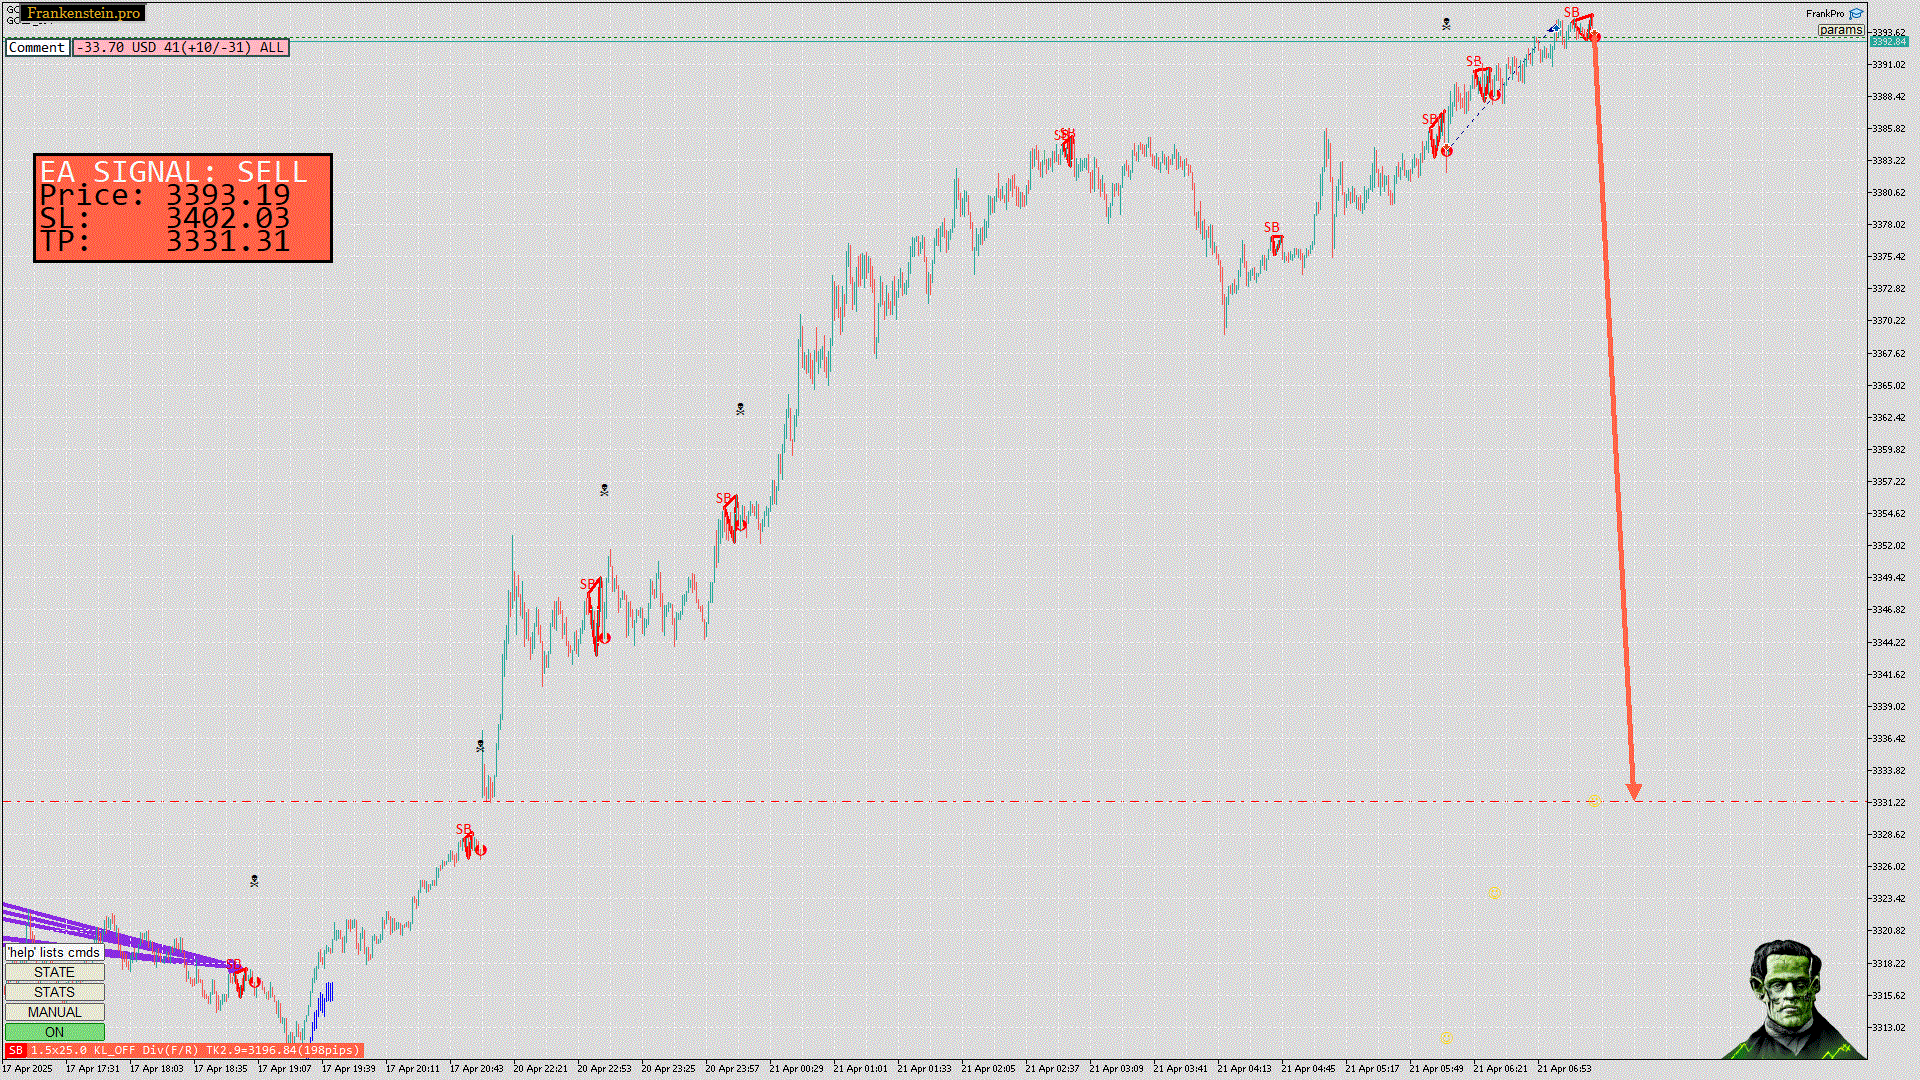Click the red SB tag in bottom status bar
The image size is (1920, 1080).
(15, 1050)
